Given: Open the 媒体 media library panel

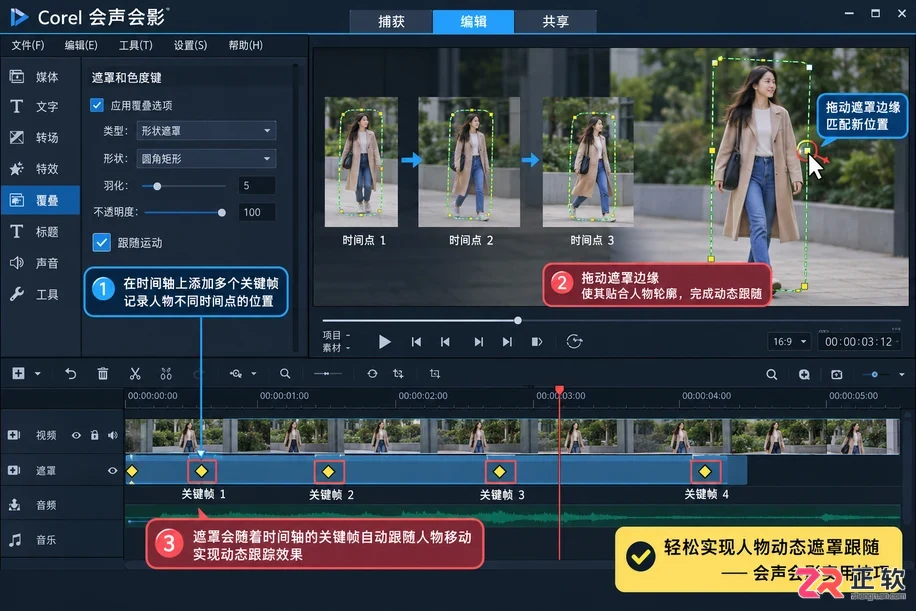Looking at the screenshot, I should (x=35, y=77).
